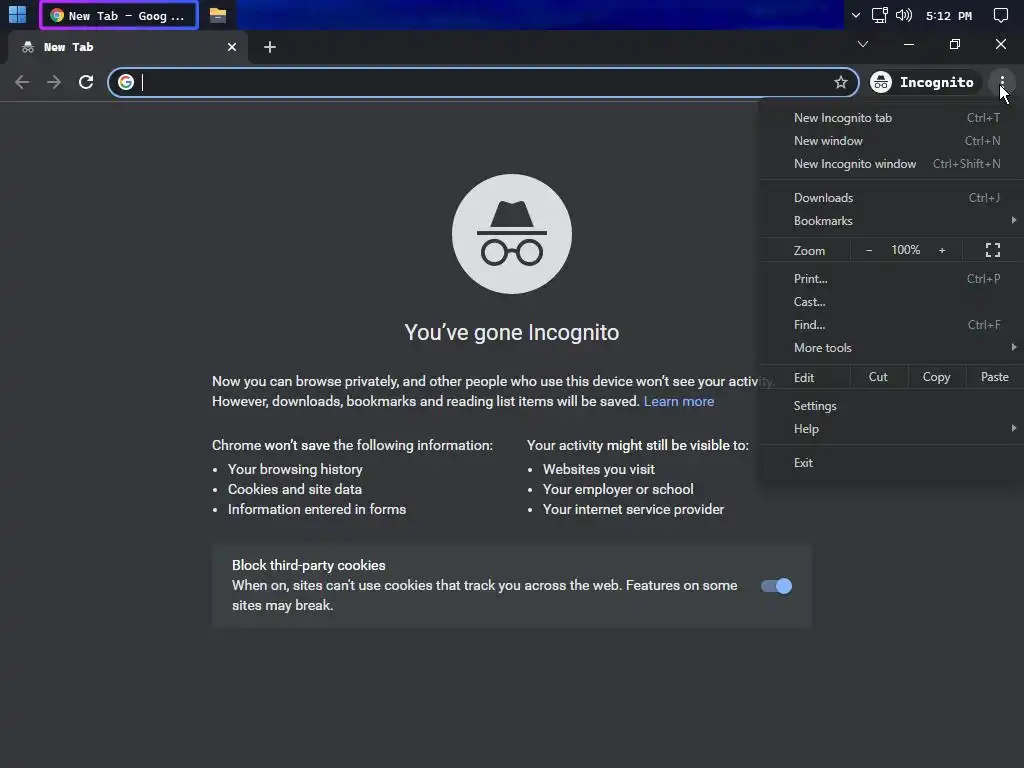Go forward to the next page
The height and width of the screenshot is (768, 1024).
[54, 82]
